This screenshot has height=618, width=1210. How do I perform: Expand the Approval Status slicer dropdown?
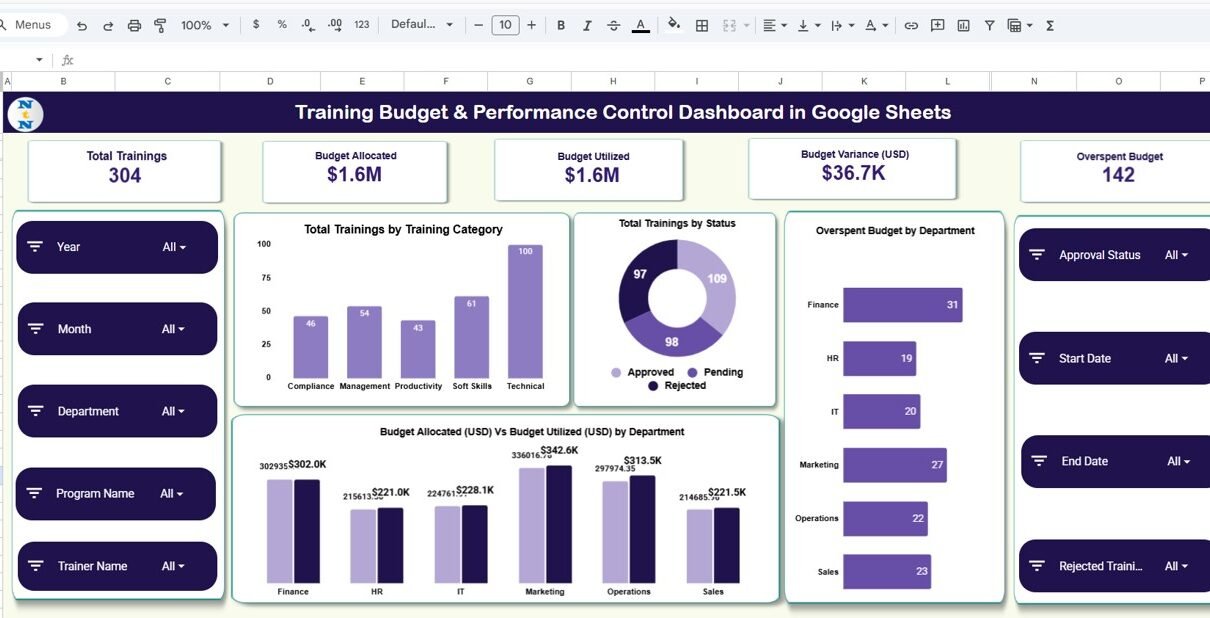point(1177,255)
